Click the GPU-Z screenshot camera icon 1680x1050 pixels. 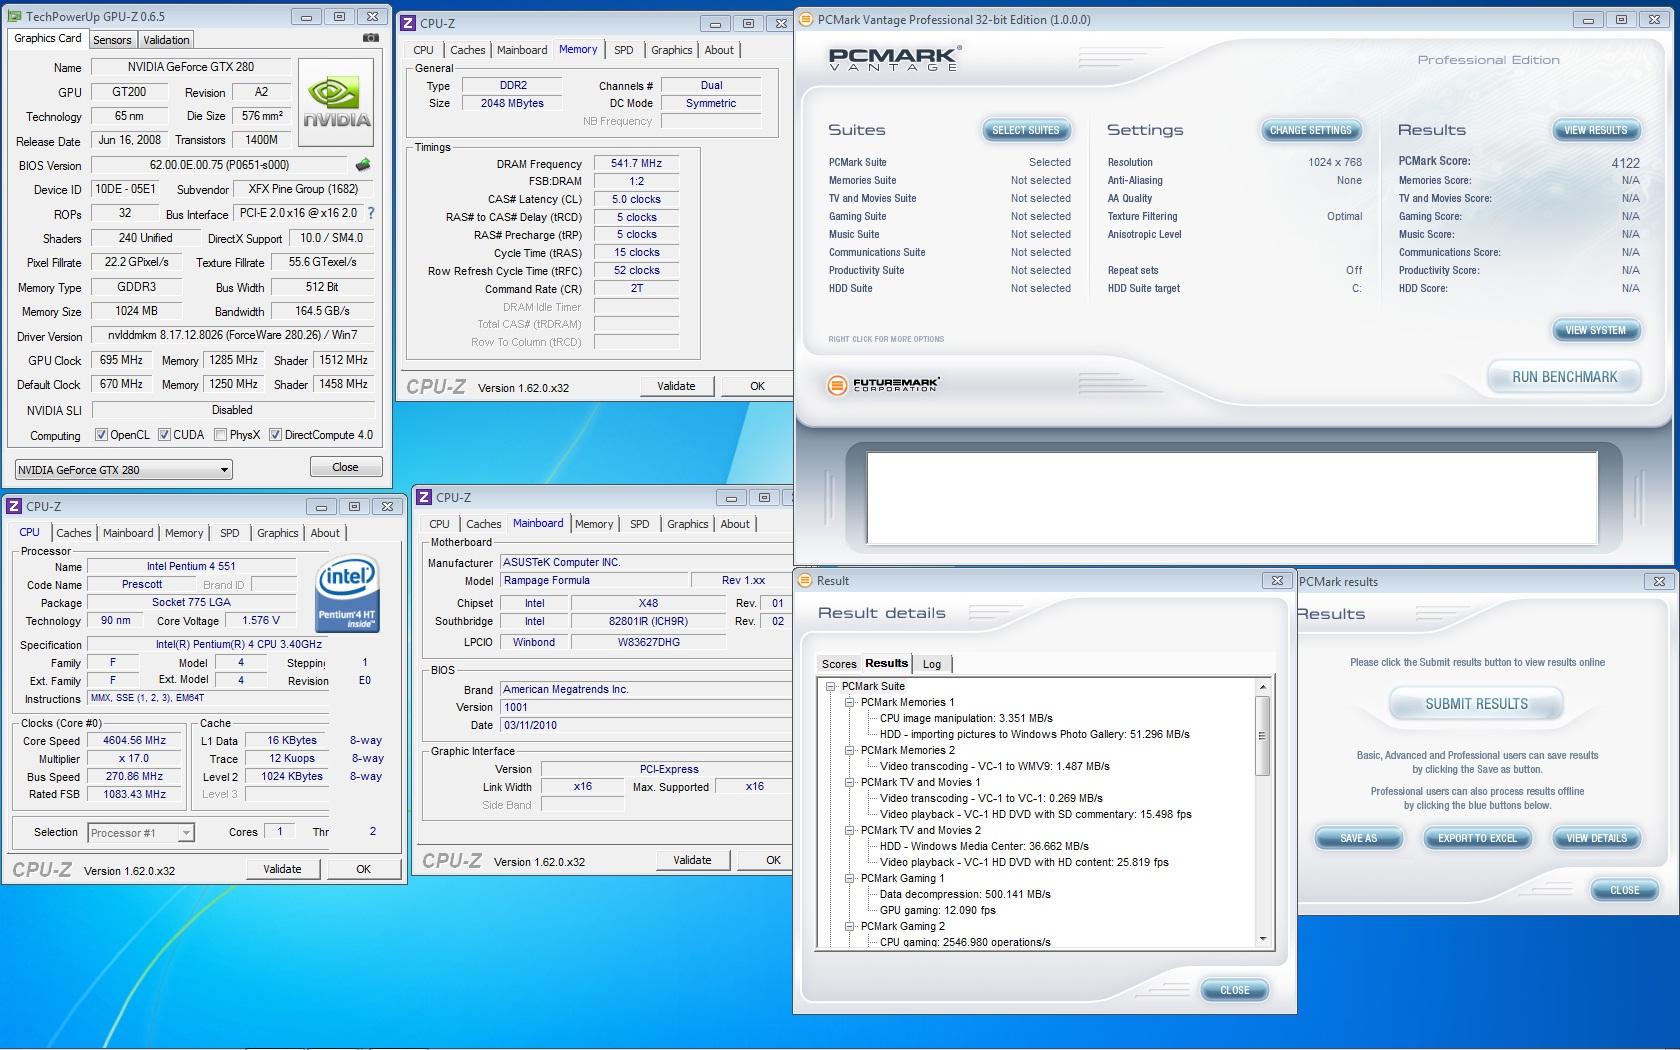click(x=370, y=38)
